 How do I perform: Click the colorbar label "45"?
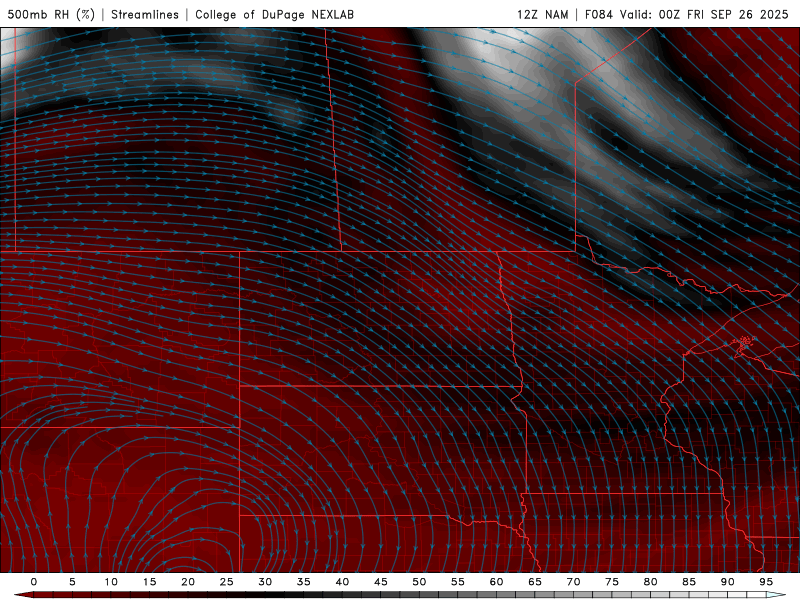pos(381,582)
